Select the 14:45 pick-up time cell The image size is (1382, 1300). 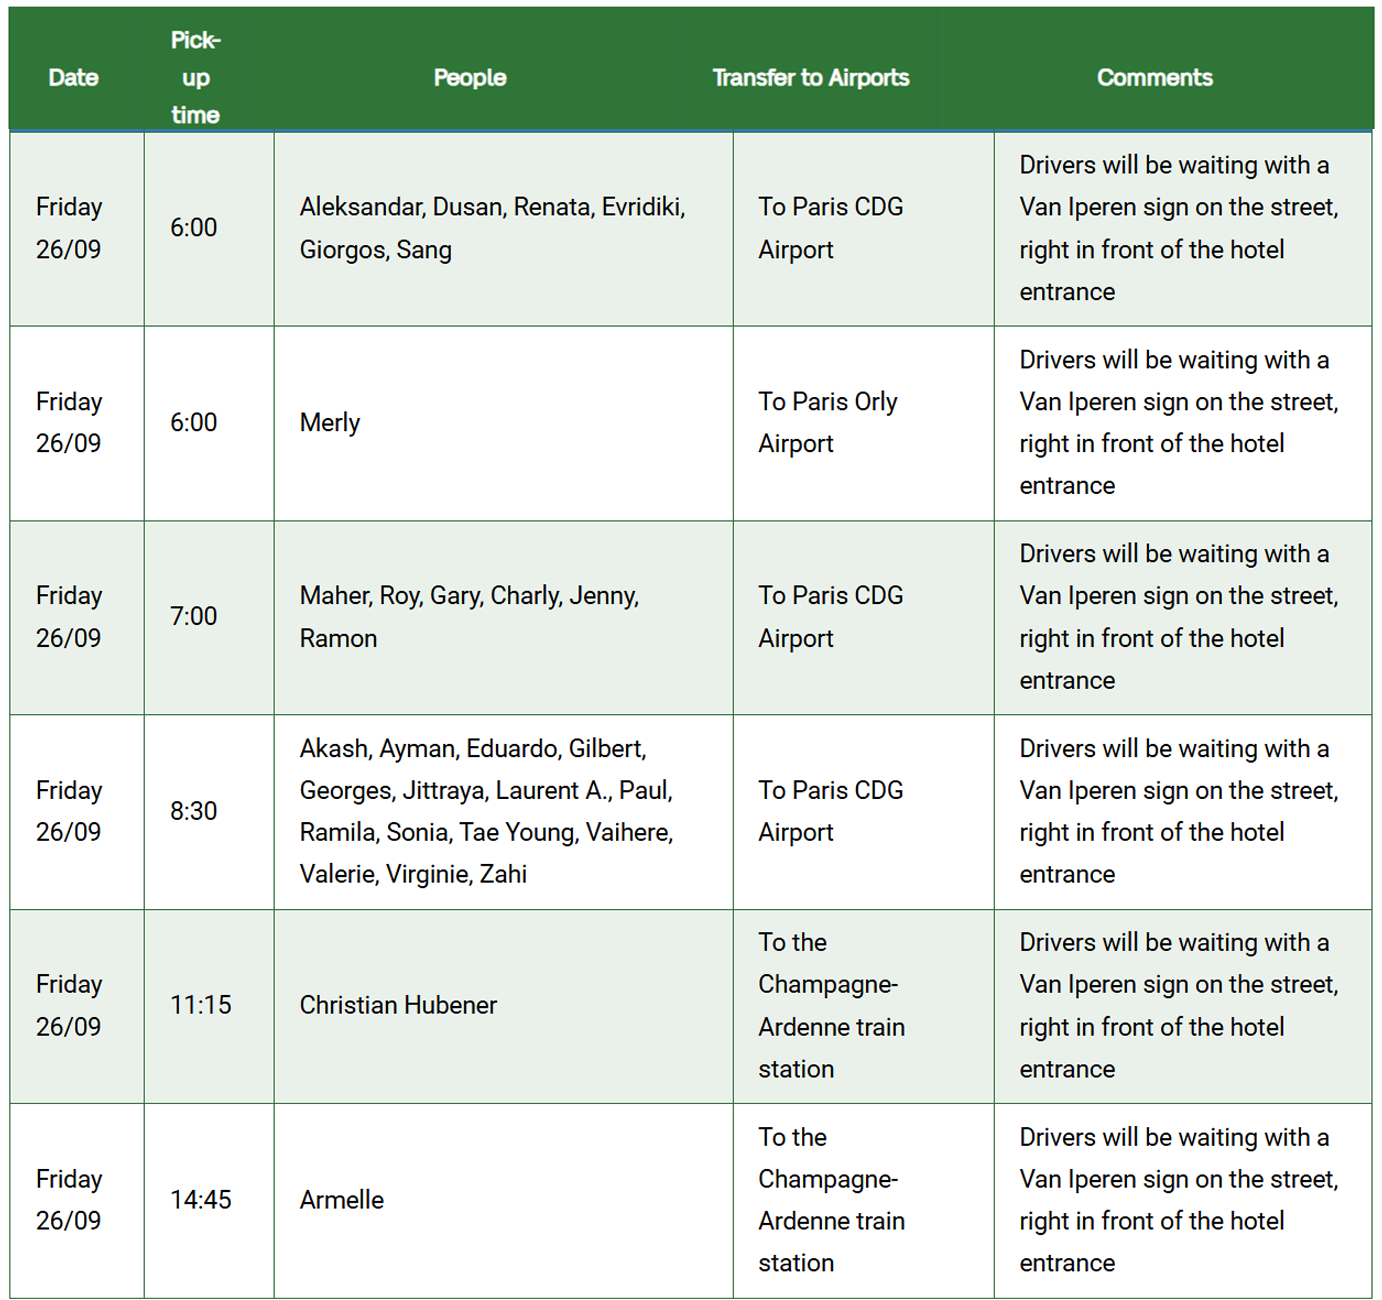point(201,1200)
